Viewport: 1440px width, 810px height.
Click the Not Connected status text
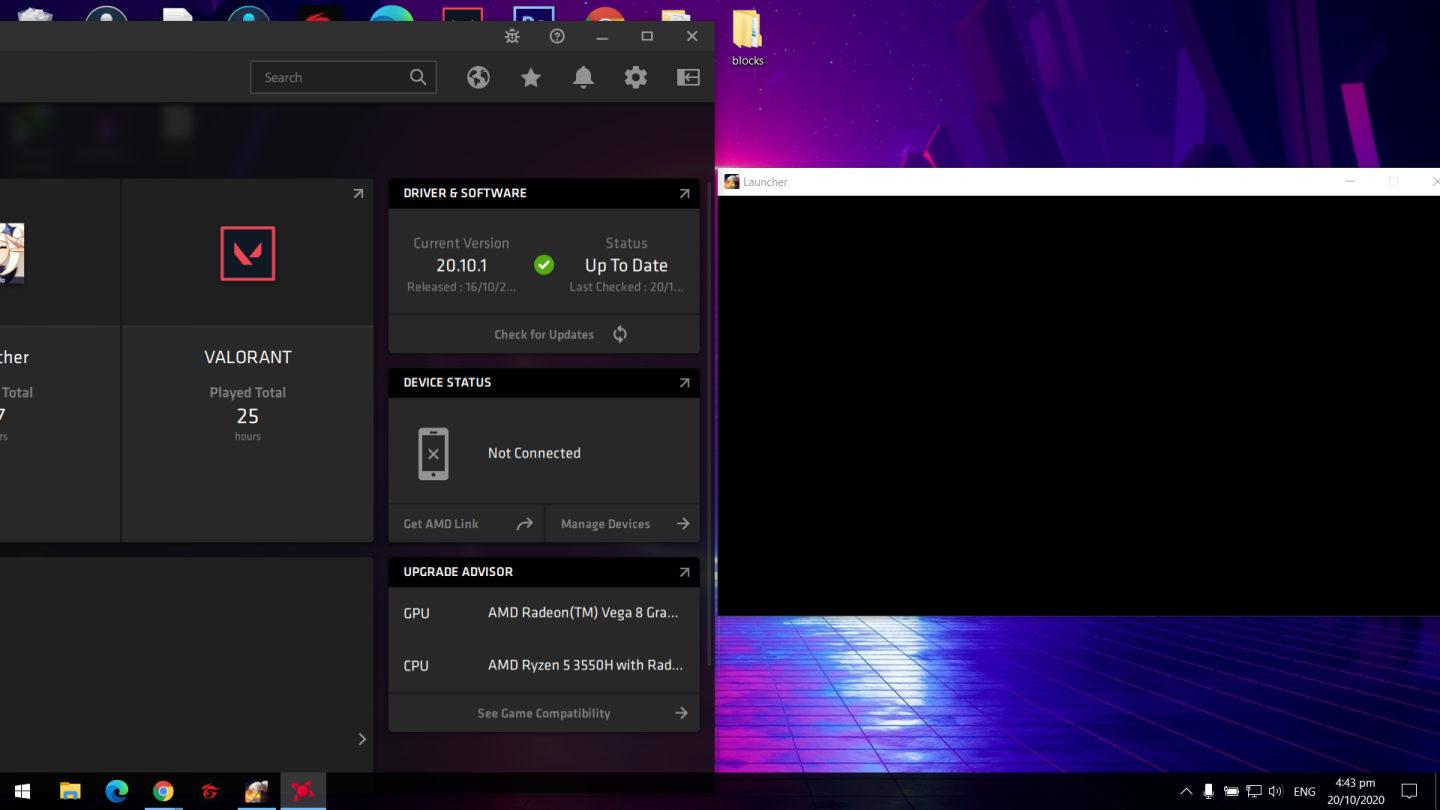(534, 453)
